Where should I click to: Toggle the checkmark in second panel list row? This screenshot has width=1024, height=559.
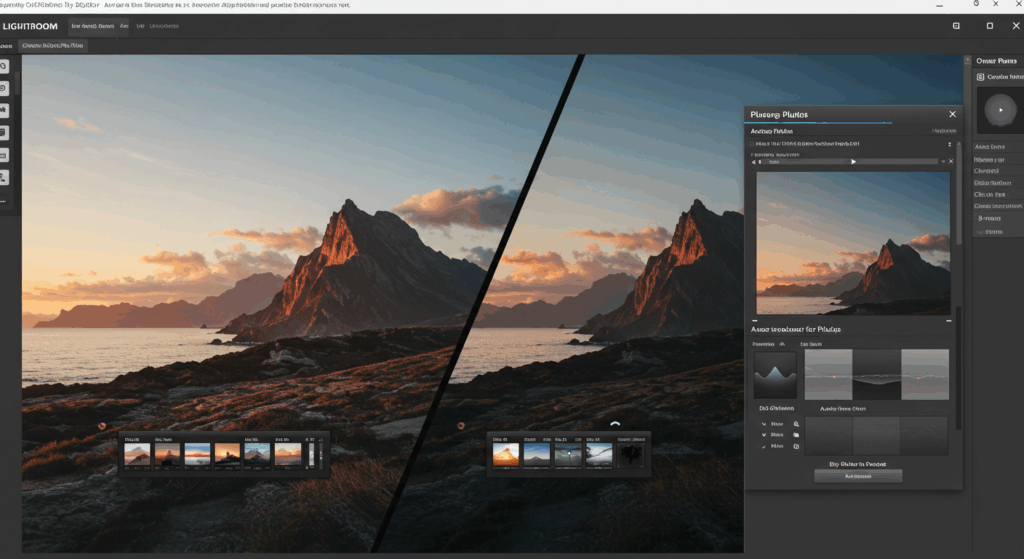764,435
